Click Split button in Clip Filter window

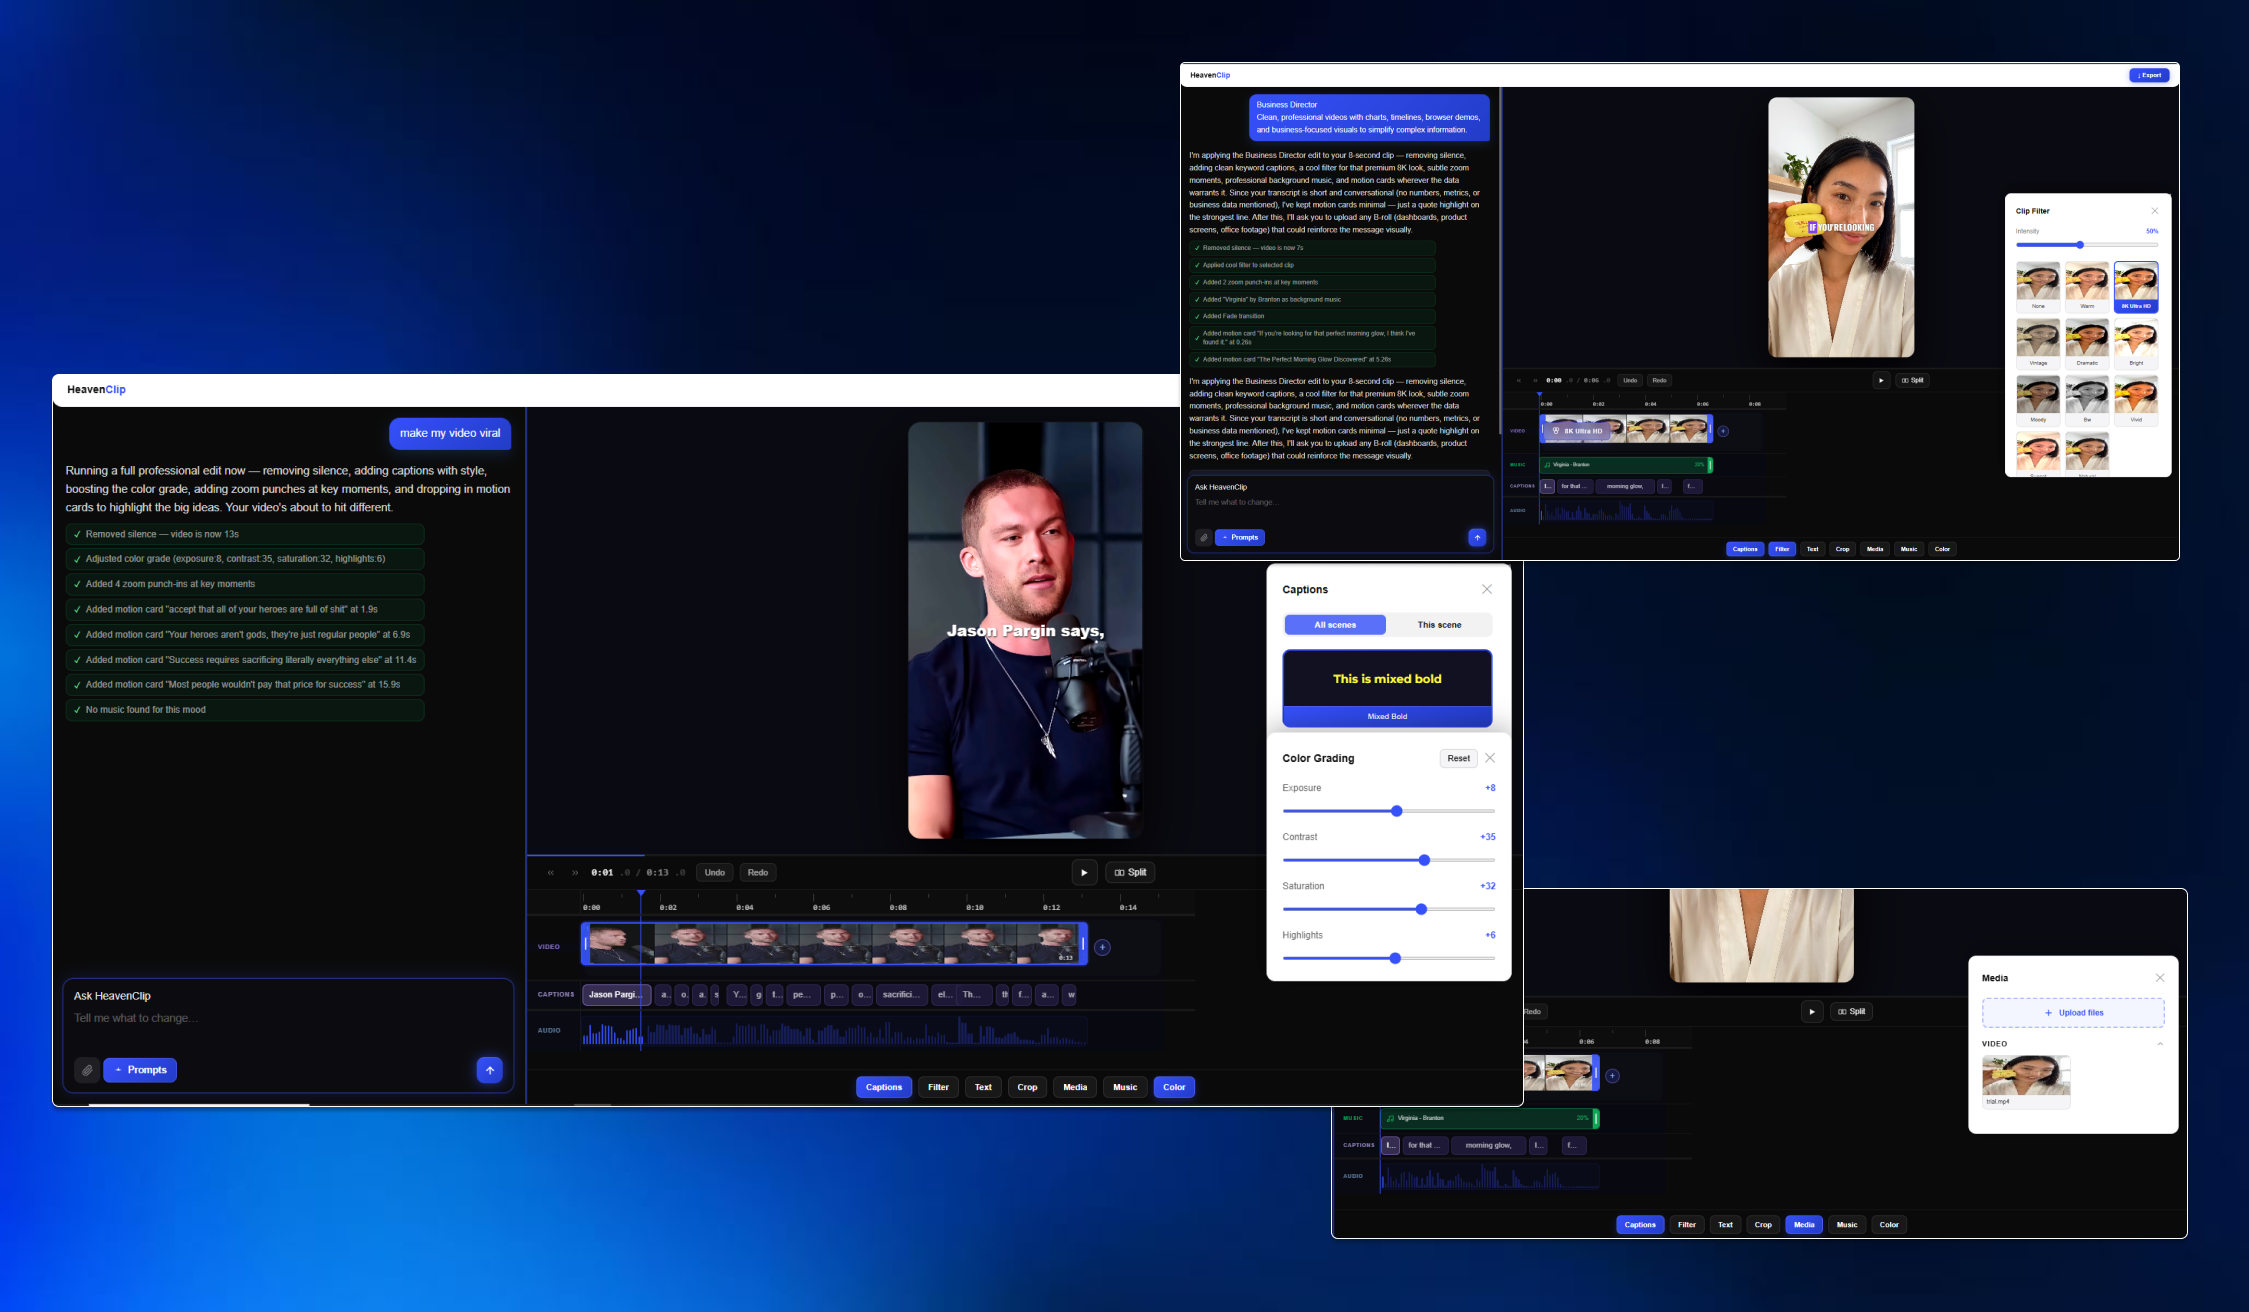click(x=1912, y=380)
